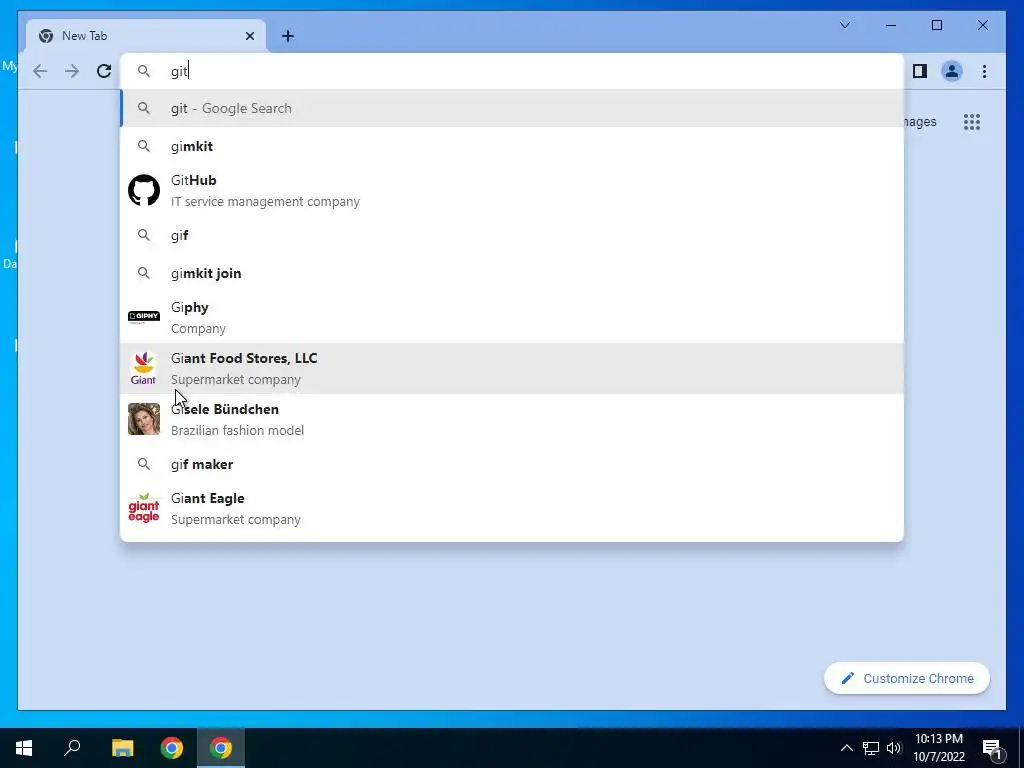1024x768 pixels.
Task: Open the notification center icon
Action: point(992,748)
